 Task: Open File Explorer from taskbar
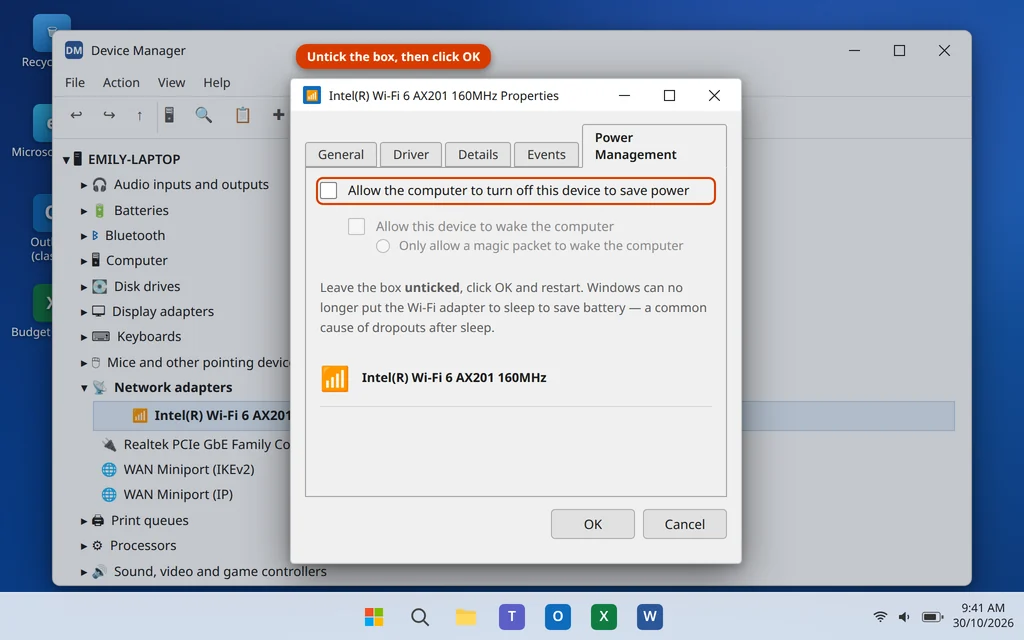(x=466, y=616)
